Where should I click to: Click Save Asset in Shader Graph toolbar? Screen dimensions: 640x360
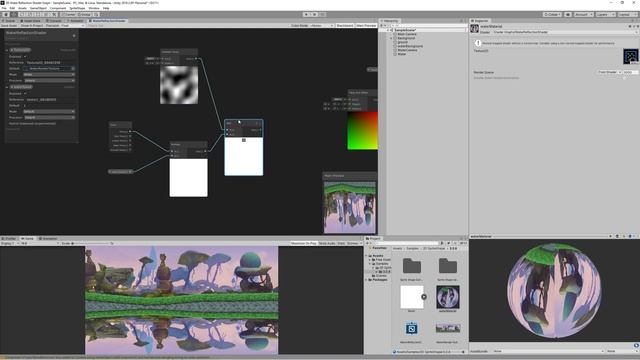point(9,25)
